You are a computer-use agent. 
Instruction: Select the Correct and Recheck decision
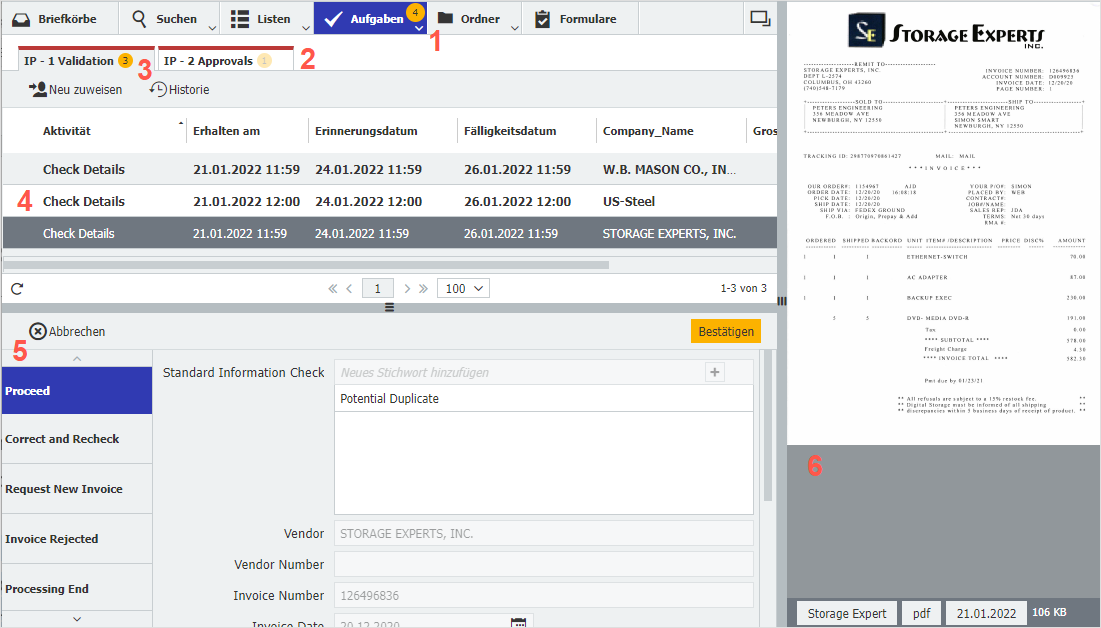click(77, 439)
